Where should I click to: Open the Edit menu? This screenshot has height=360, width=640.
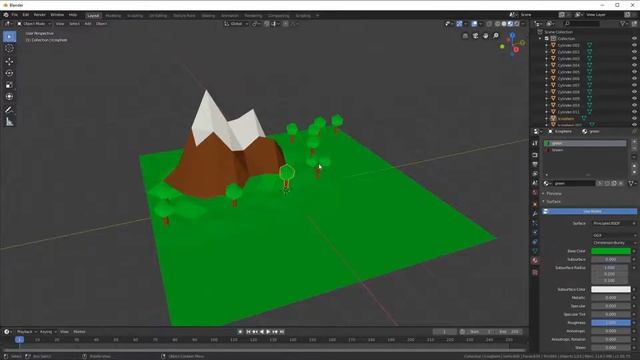(26, 15)
